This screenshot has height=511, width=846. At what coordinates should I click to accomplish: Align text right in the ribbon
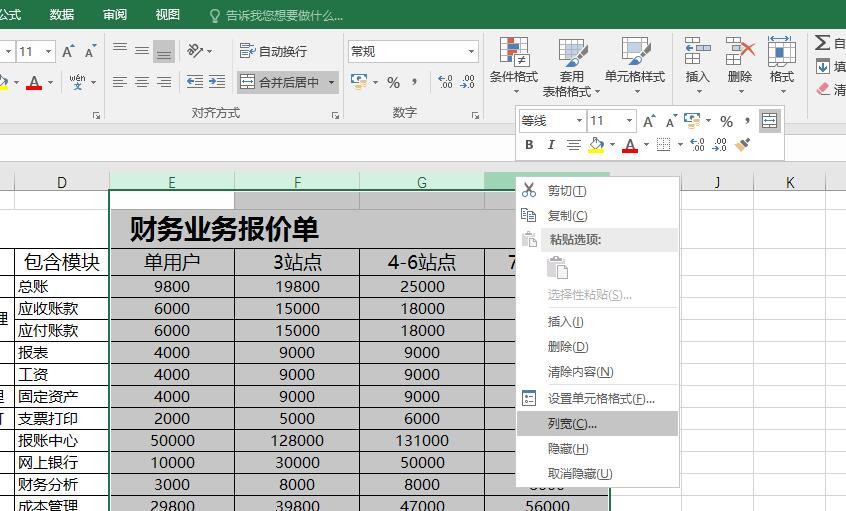point(164,82)
